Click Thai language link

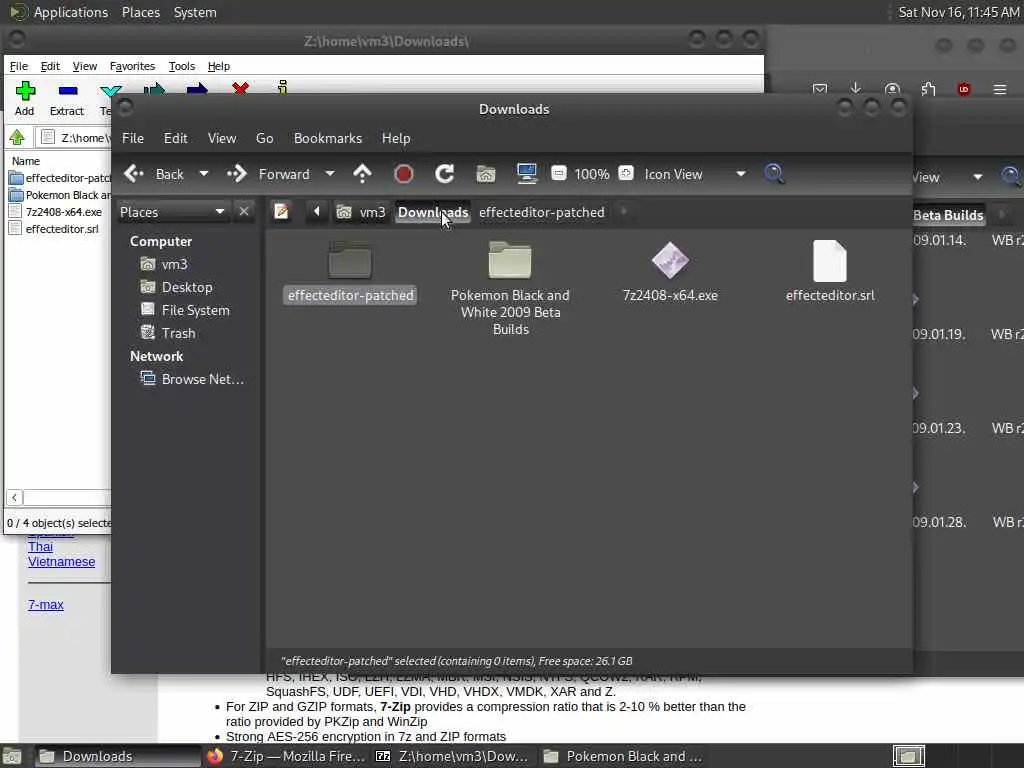click(40, 547)
